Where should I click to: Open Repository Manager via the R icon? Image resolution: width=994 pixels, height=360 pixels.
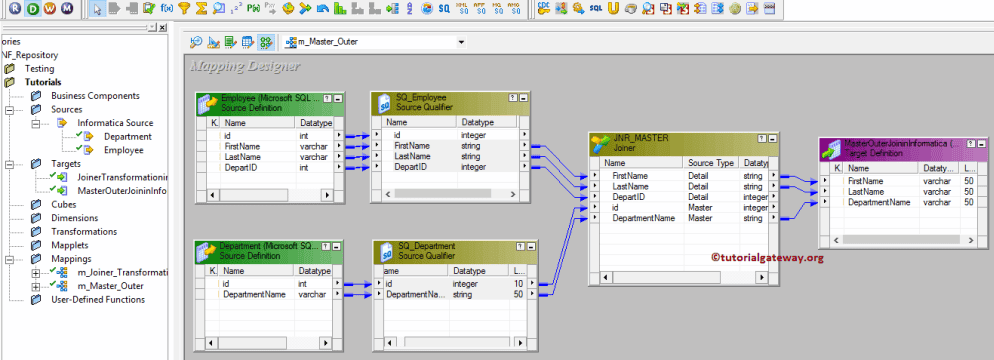tap(15, 8)
